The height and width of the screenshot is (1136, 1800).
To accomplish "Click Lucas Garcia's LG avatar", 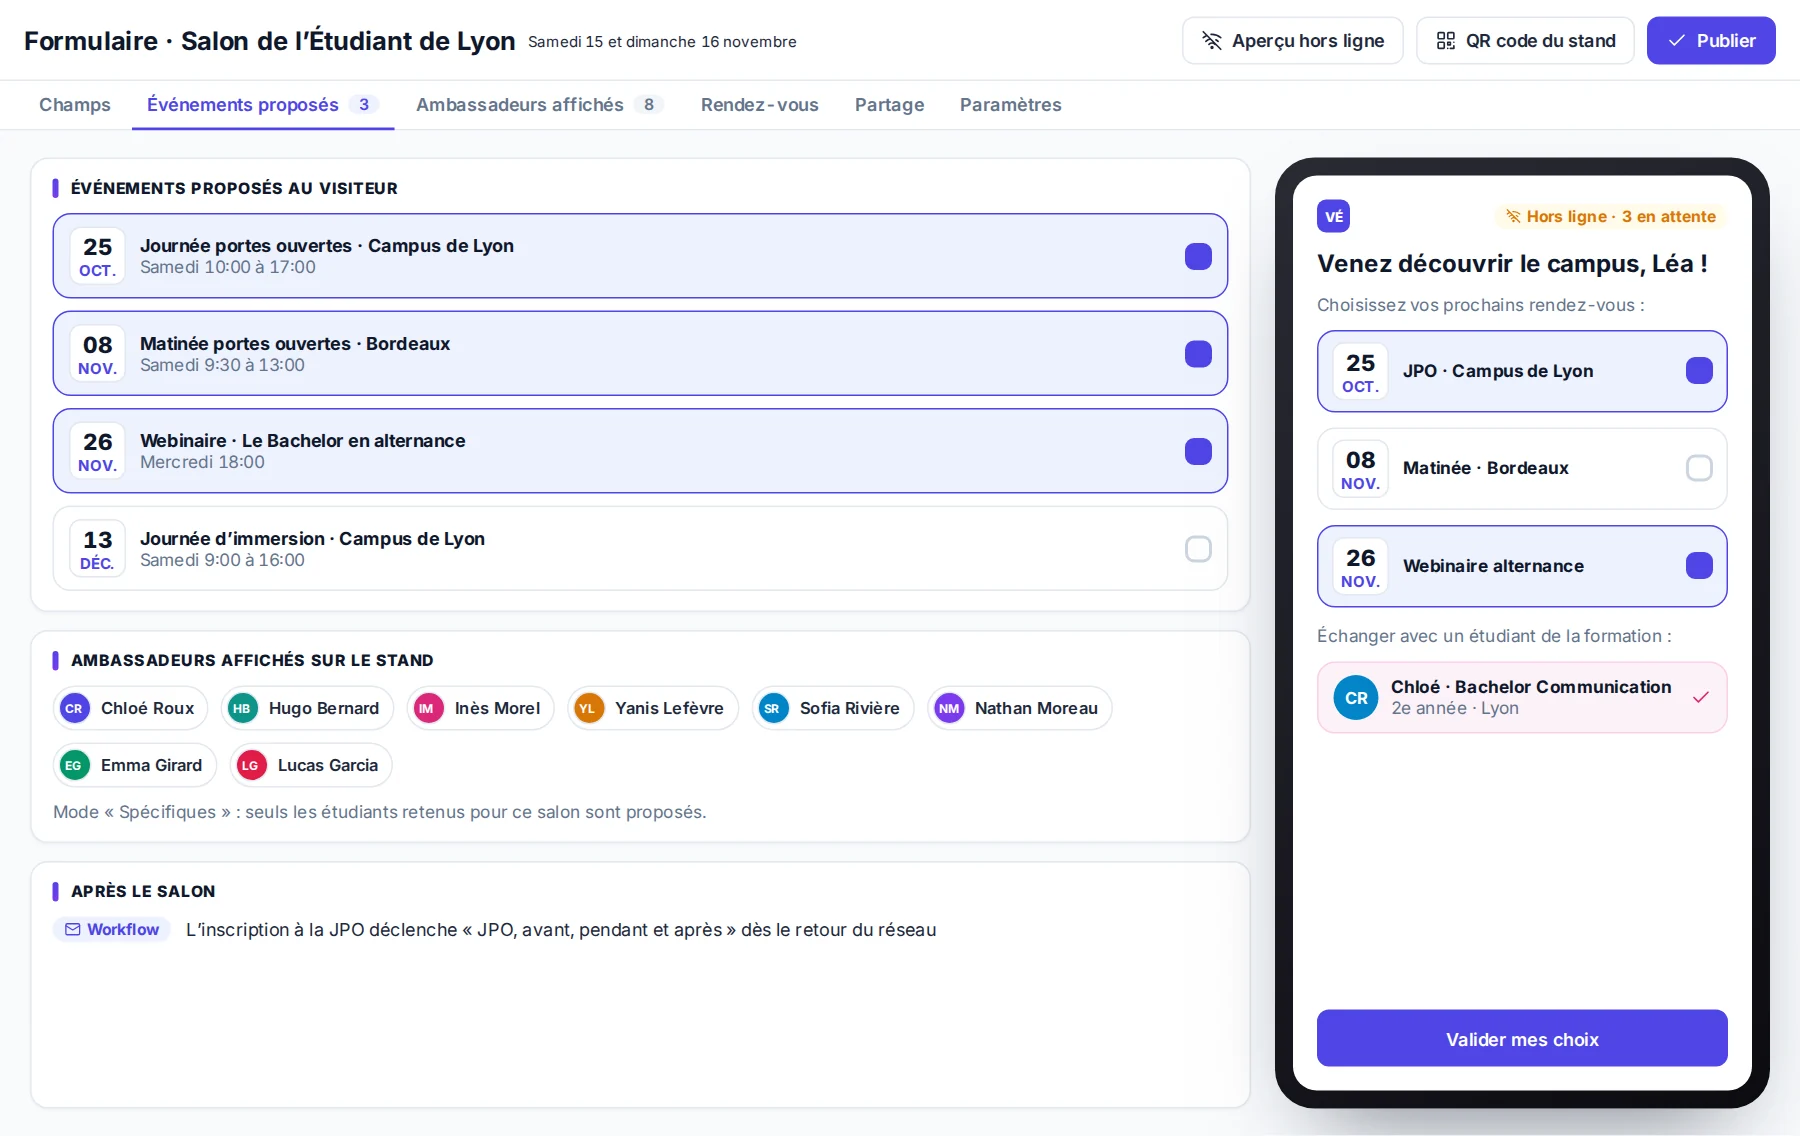I will (251, 765).
